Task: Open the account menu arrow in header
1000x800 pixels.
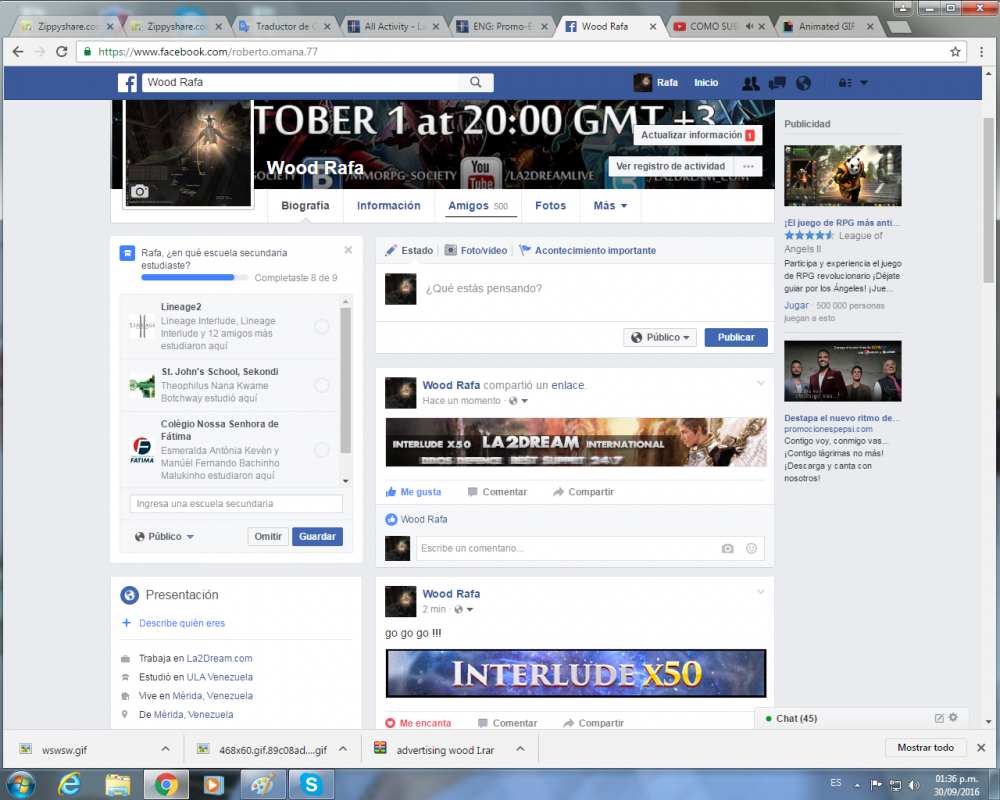Action: [864, 83]
